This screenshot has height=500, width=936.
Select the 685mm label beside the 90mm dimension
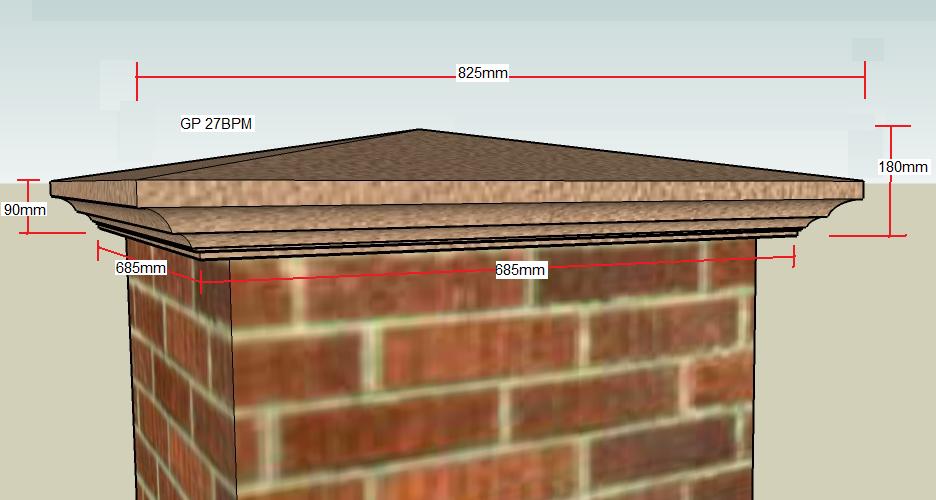[140, 268]
